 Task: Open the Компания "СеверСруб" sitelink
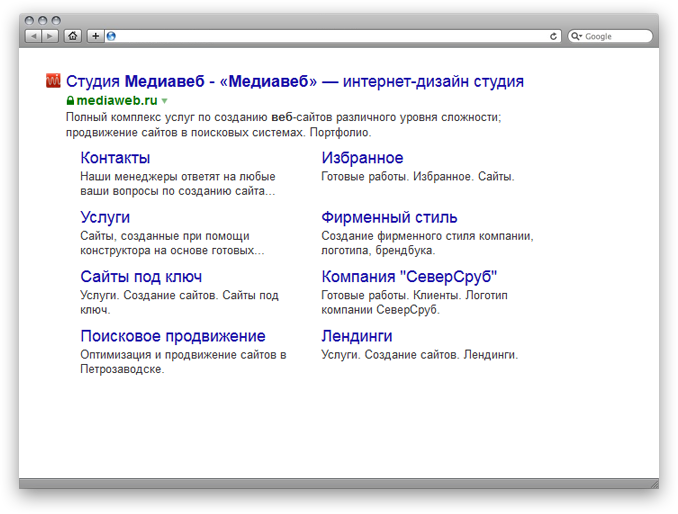pos(409,277)
